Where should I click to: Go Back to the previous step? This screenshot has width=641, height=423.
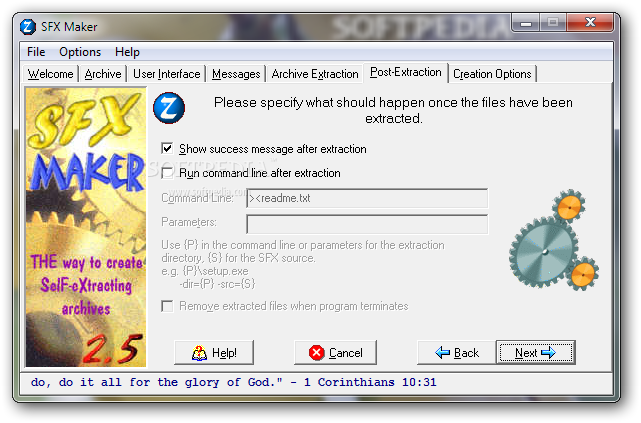pos(457,352)
